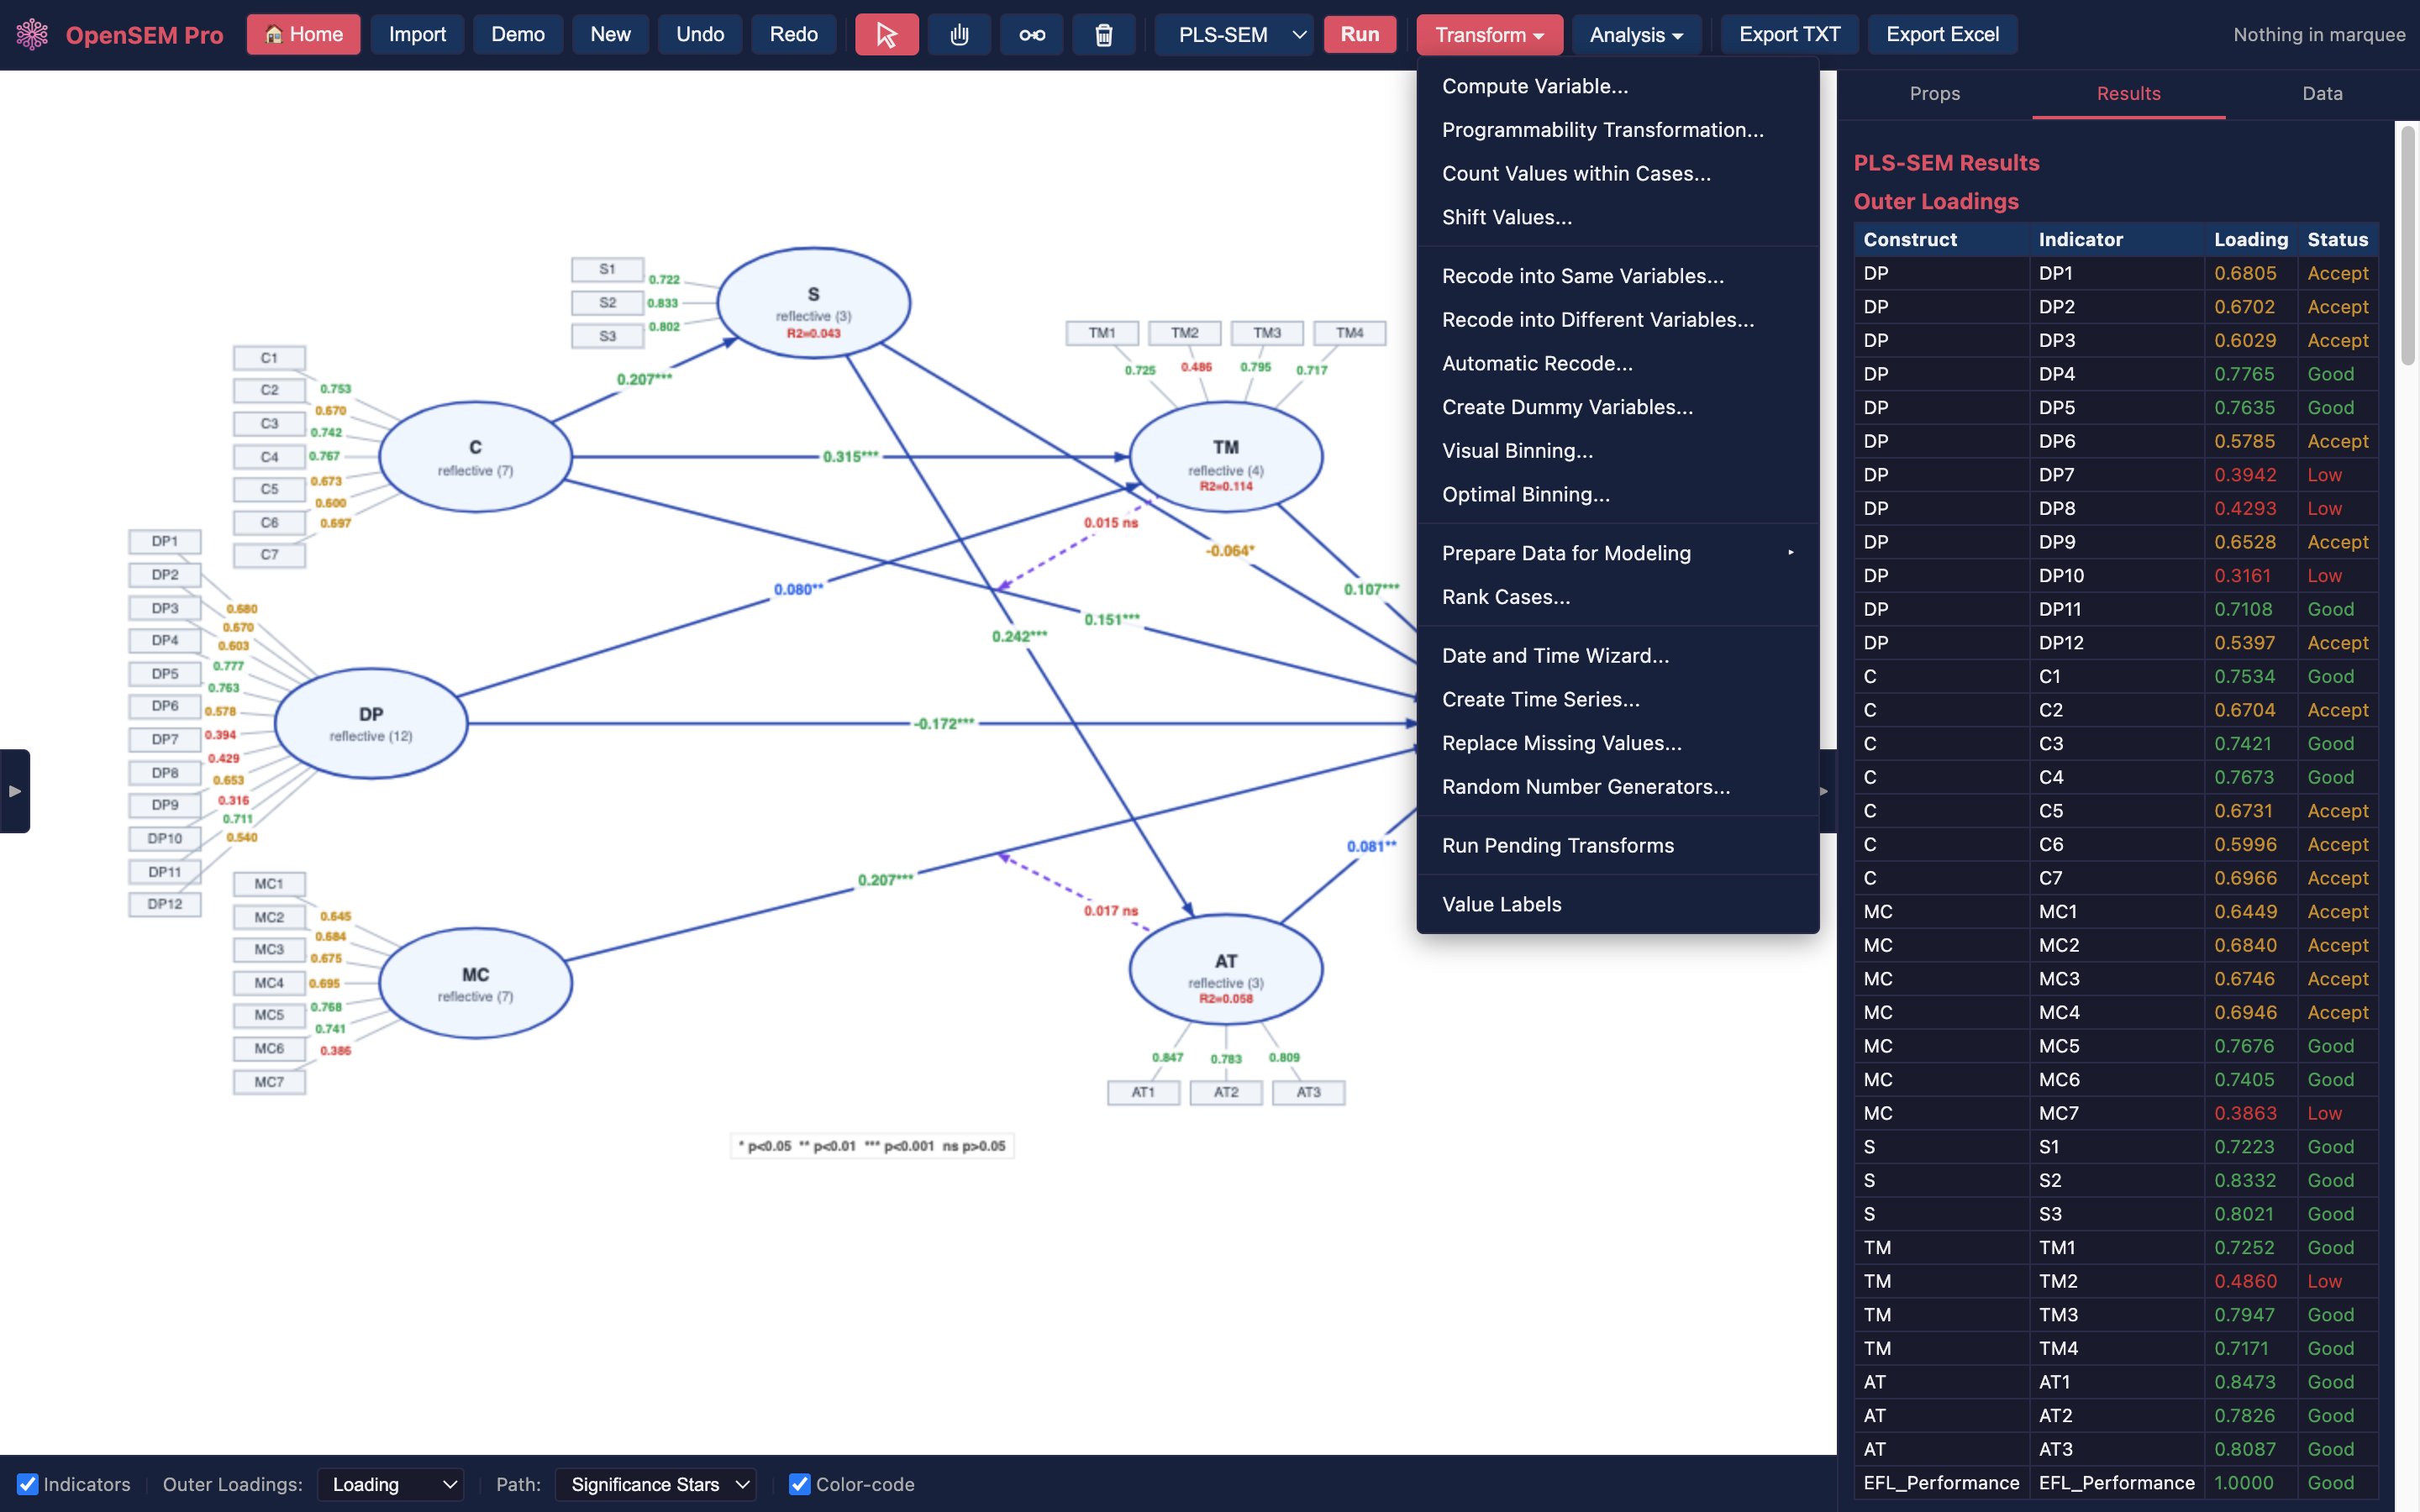Choose Compute Variable from Transform menu
This screenshot has height=1512, width=2420.
coord(1534,86)
